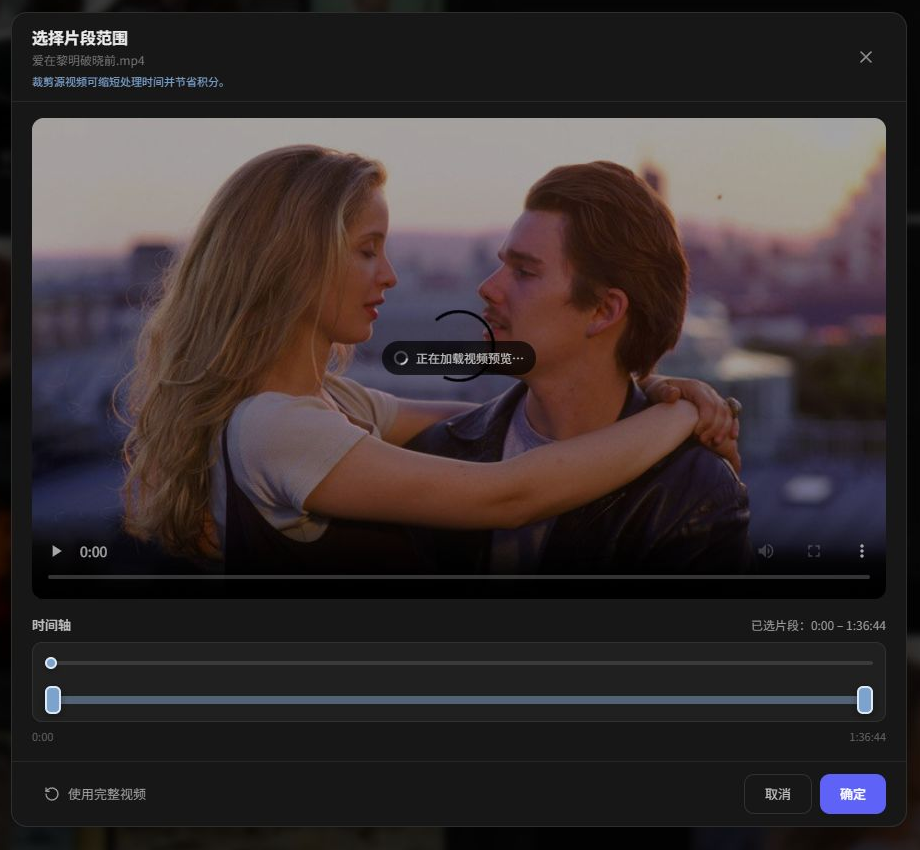Click the 时间轴 label

click(x=51, y=625)
